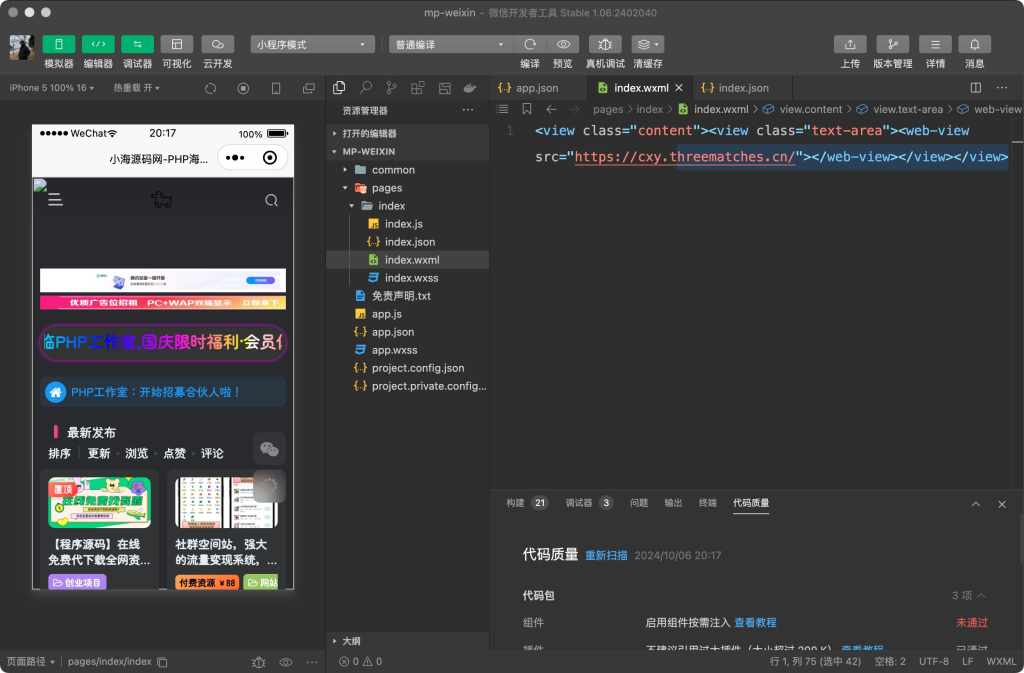Generate a preview QR code via 预览
Screen dimensions: 1024x673
[x=563, y=44]
